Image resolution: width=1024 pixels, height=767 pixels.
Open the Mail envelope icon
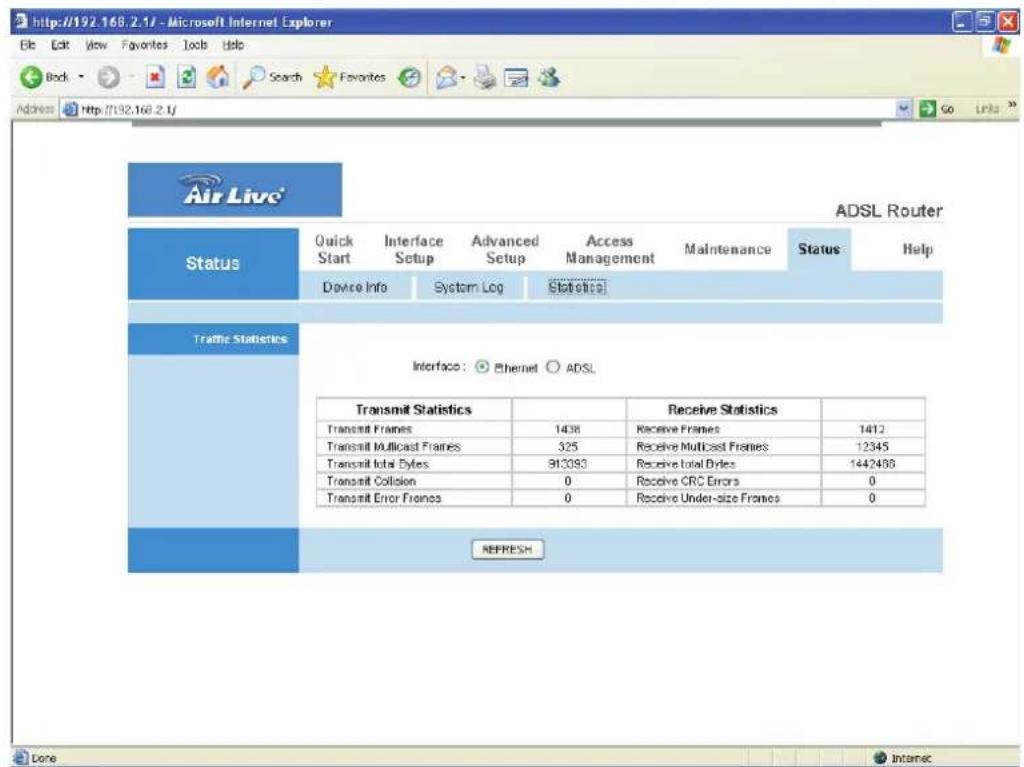click(x=446, y=78)
